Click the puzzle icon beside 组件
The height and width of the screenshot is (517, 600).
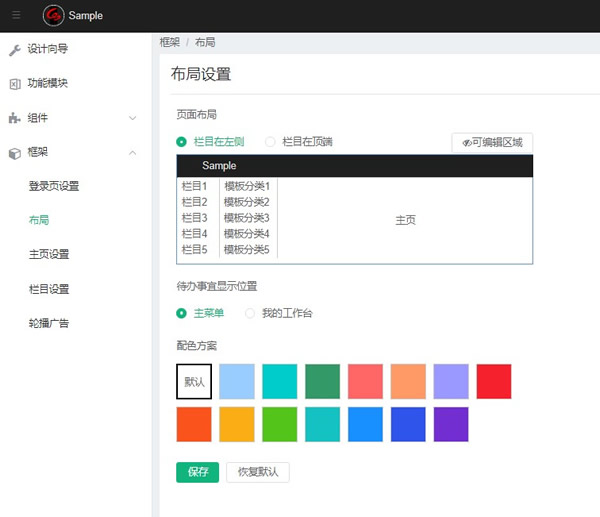(x=14, y=118)
